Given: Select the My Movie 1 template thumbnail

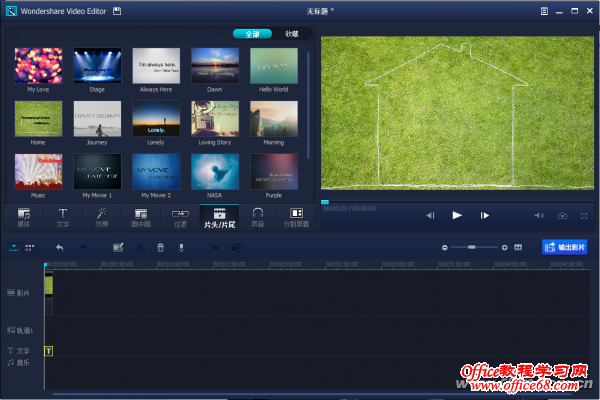Looking at the screenshot, I should (97, 171).
